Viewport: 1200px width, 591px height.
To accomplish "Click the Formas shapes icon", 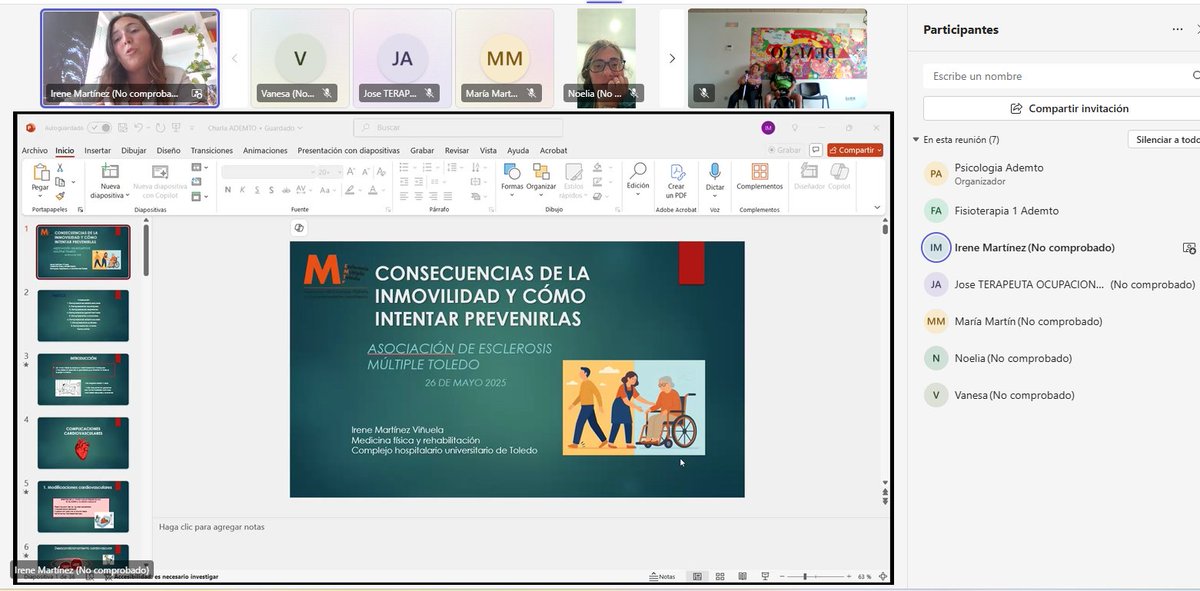I will [512, 172].
